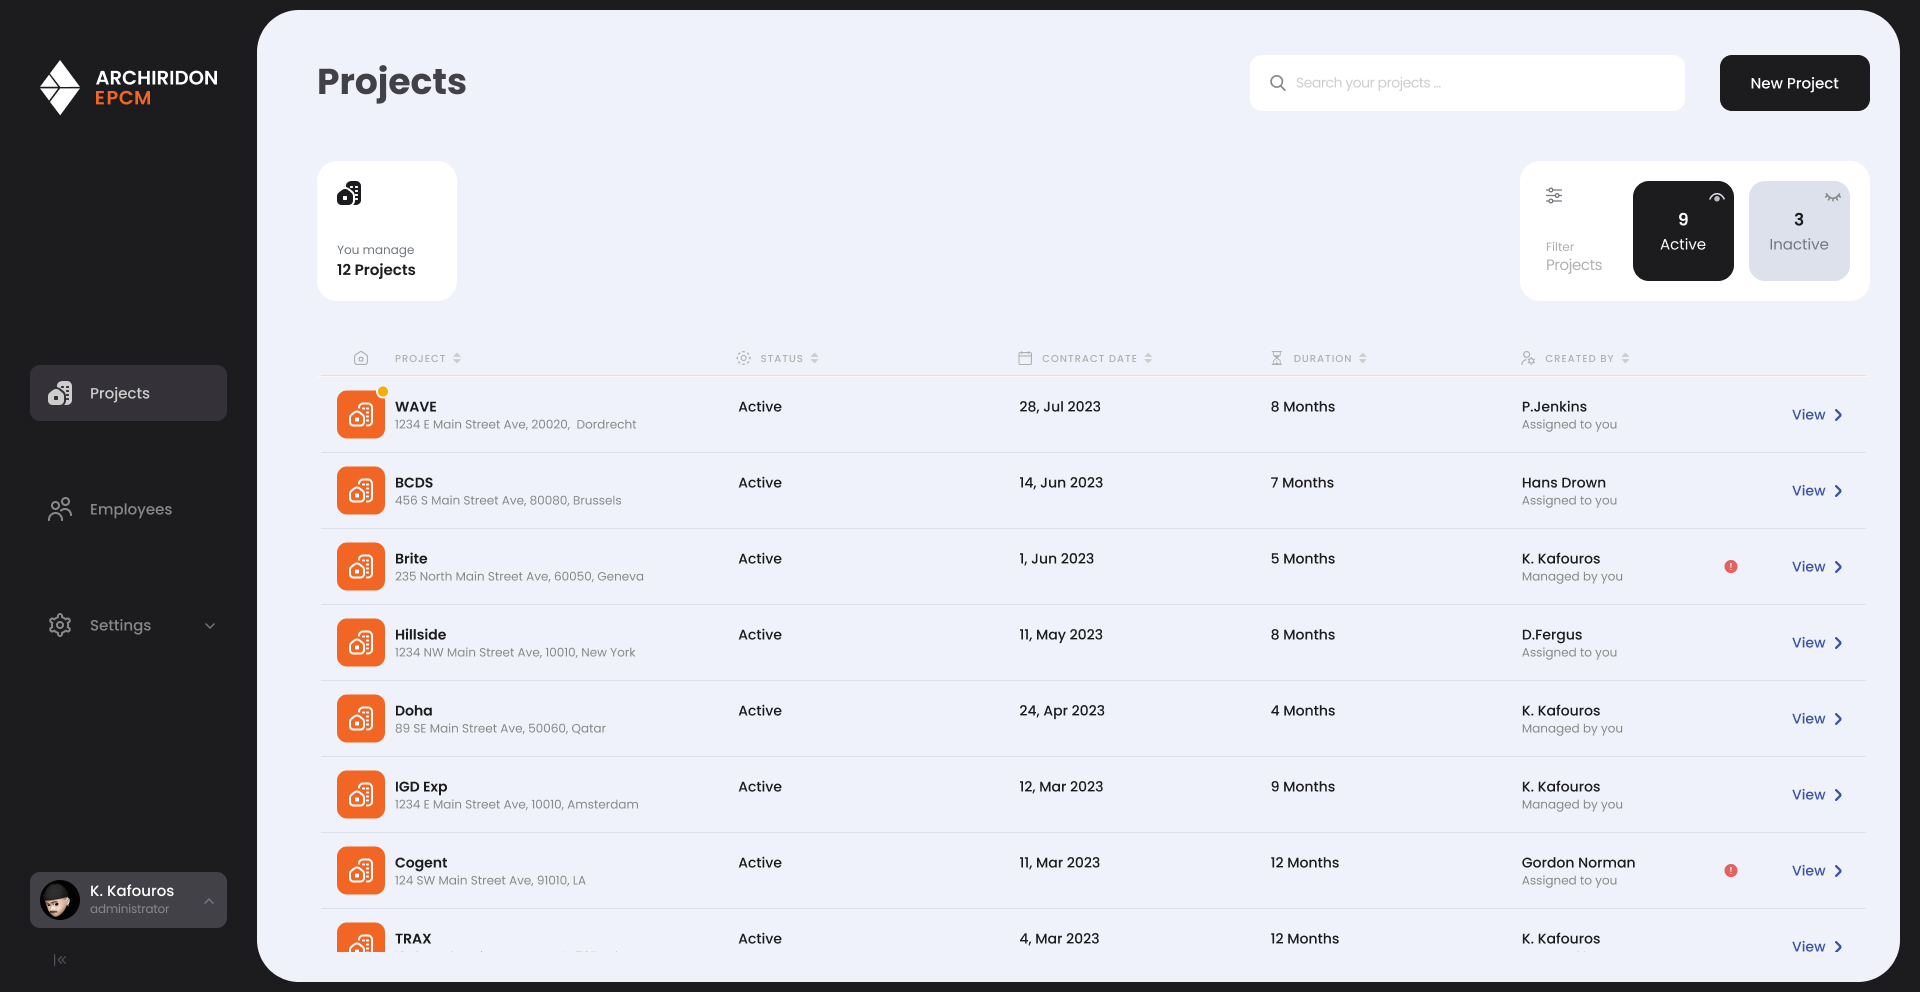The image size is (1920, 992).
Task: Sort by Contract Date column arrows
Action: [x=1148, y=358]
